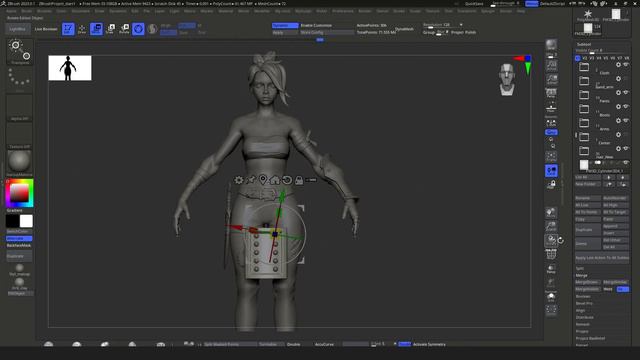Viewport: 640px width, 360px height.
Task: Select the Scale transform icon
Action: [111, 29]
